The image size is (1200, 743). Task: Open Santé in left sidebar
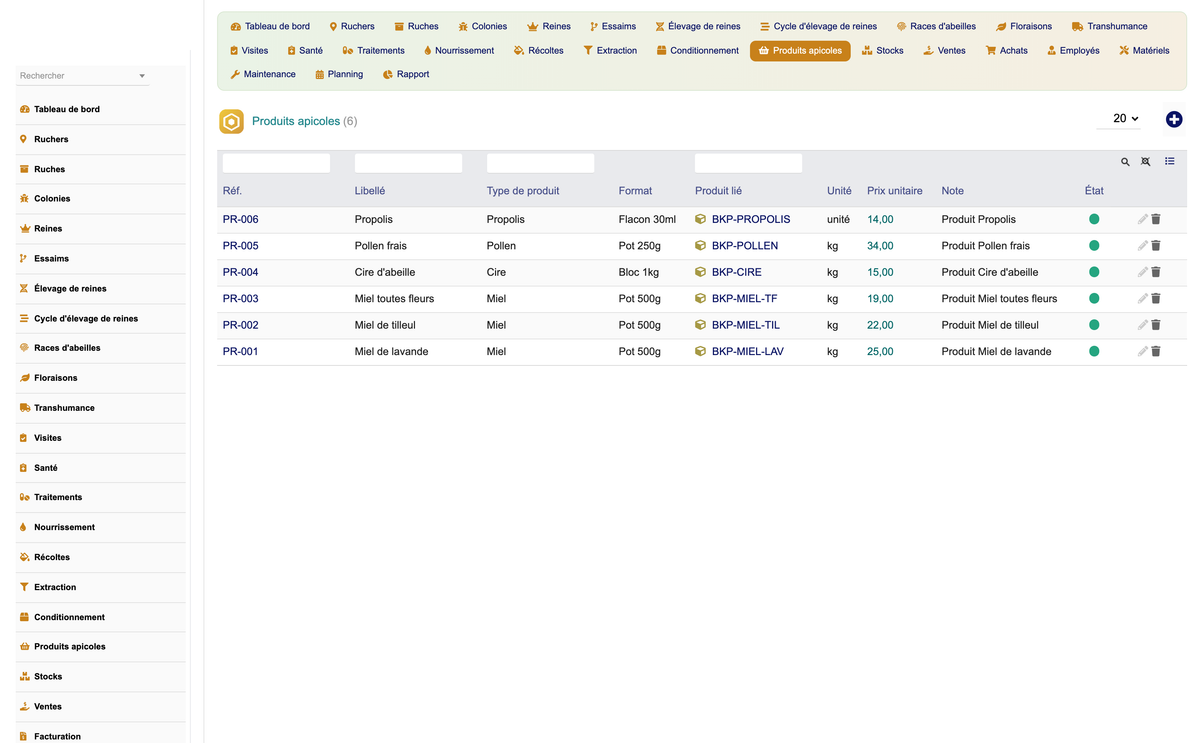coord(101,468)
